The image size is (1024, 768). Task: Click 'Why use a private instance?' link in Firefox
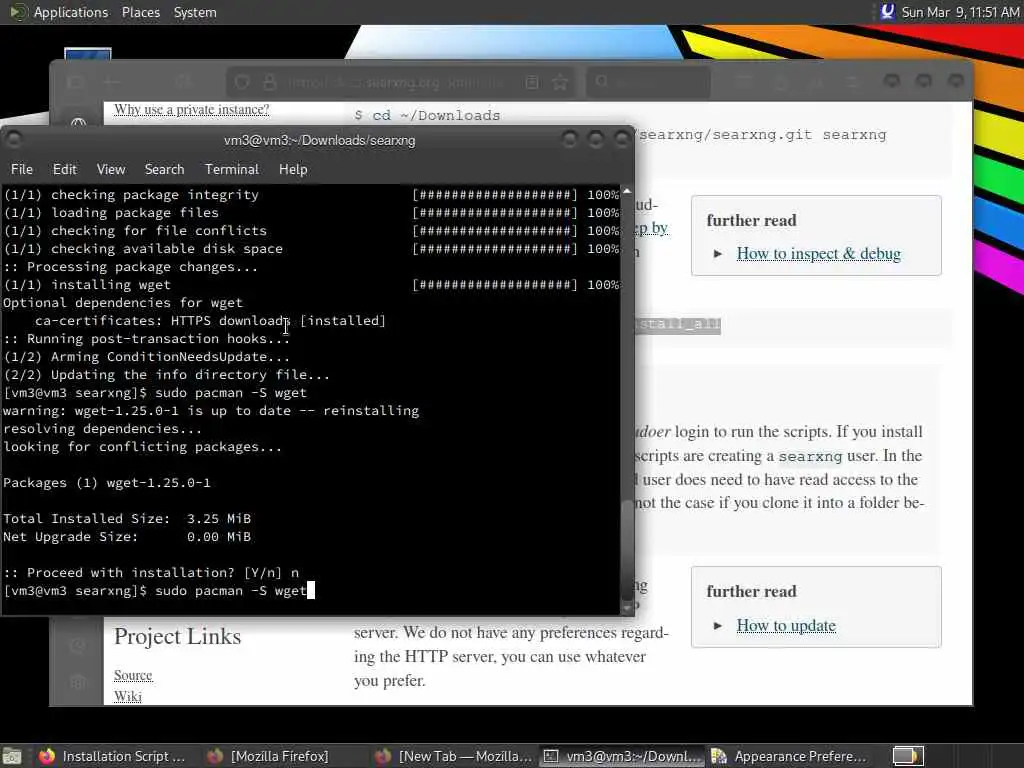pyautogui.click(x=191, y=109)
